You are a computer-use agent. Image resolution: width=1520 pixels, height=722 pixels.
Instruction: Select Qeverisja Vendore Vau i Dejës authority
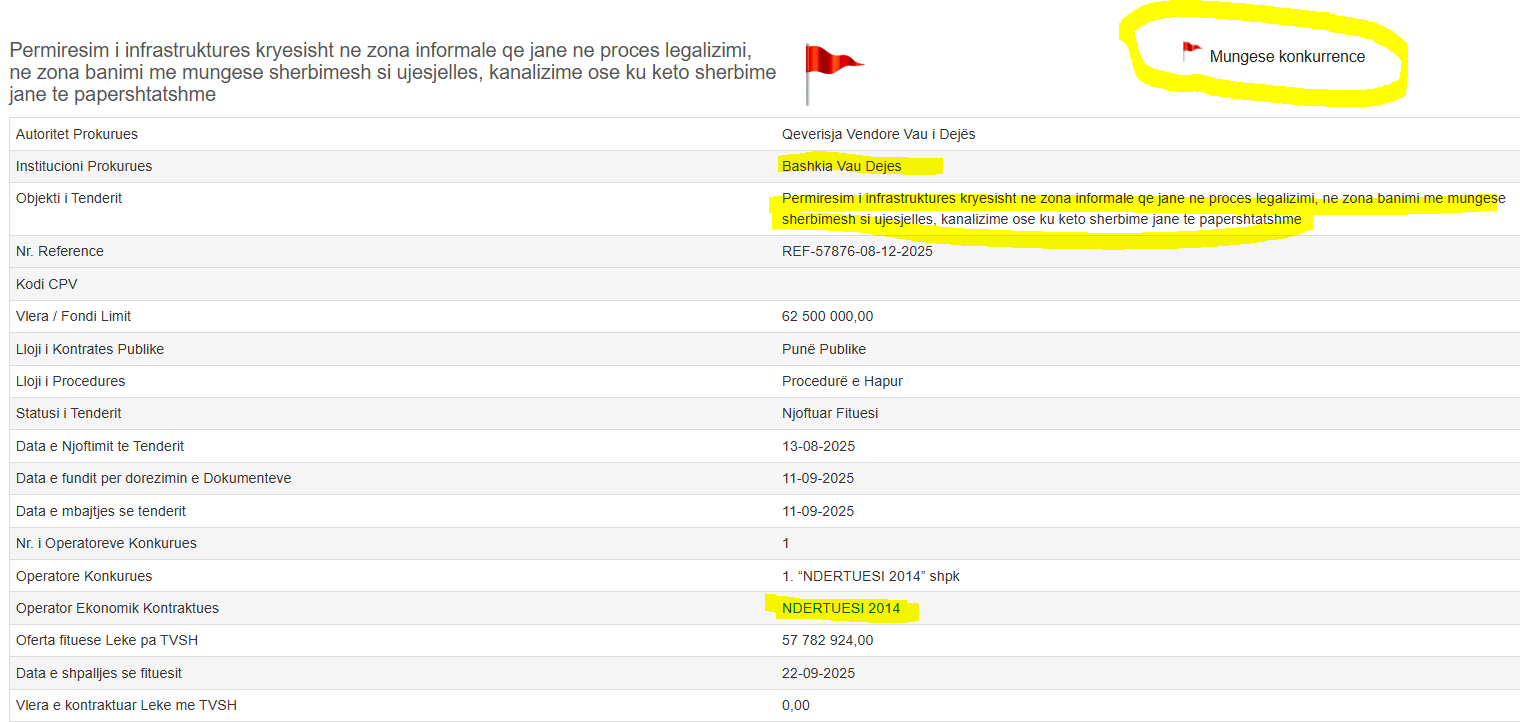click(x=880, y=134)
